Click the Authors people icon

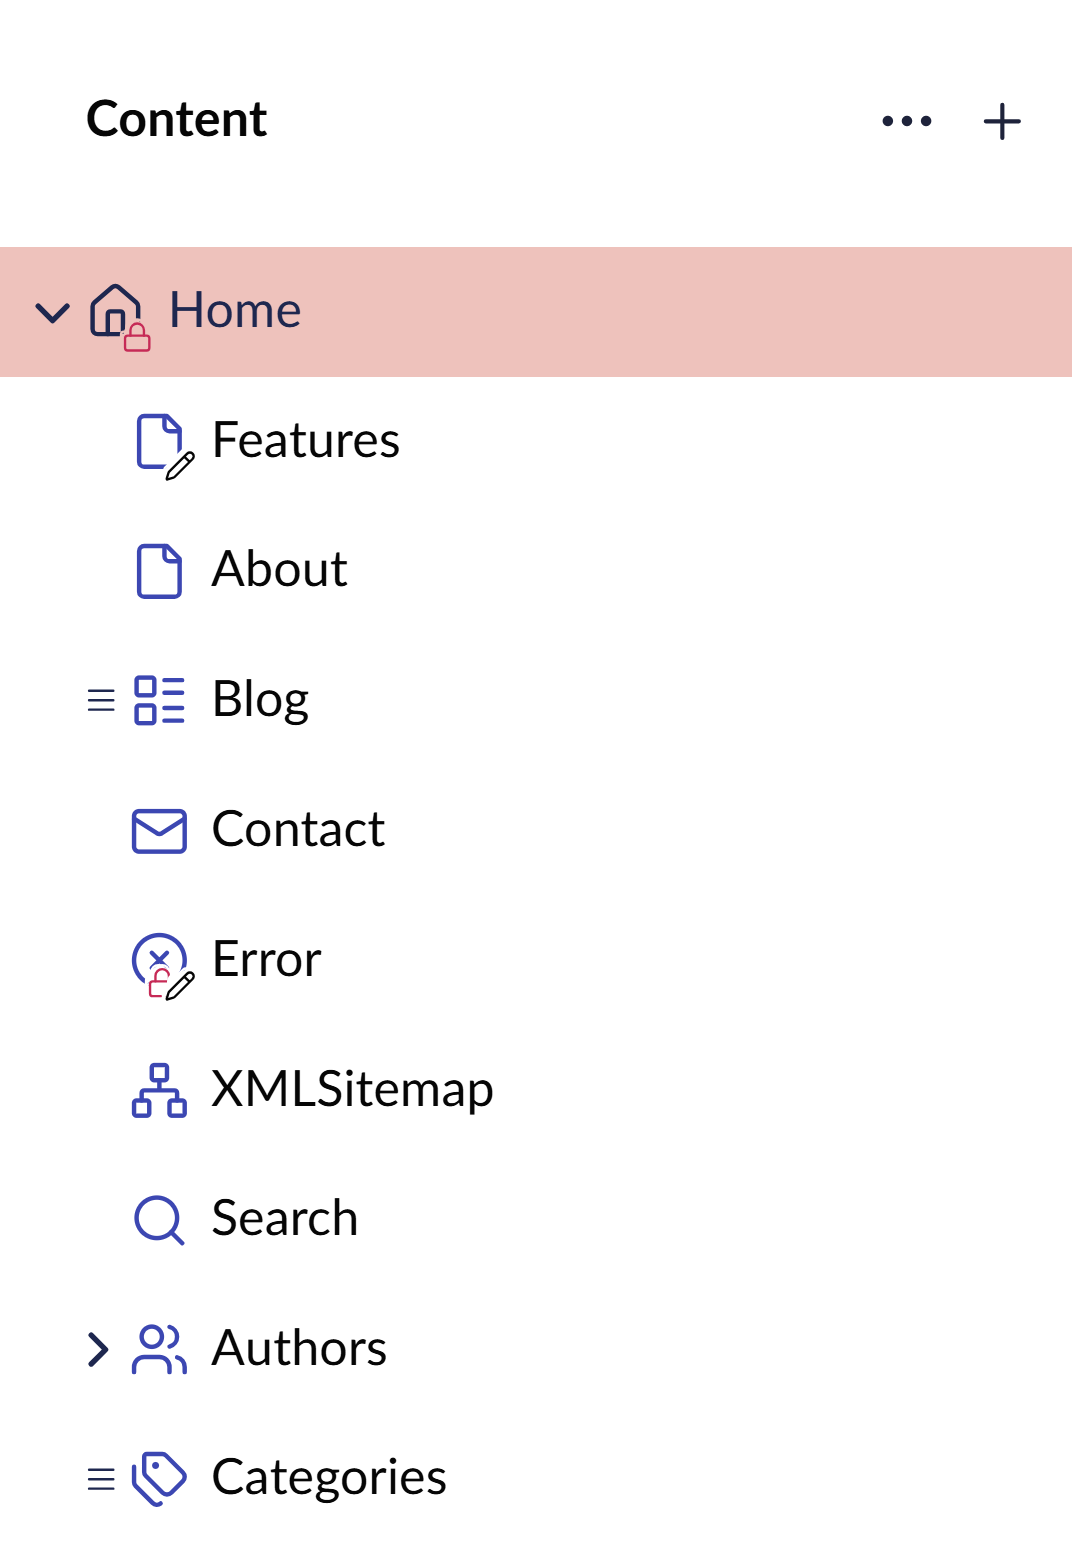point(159,1349)
